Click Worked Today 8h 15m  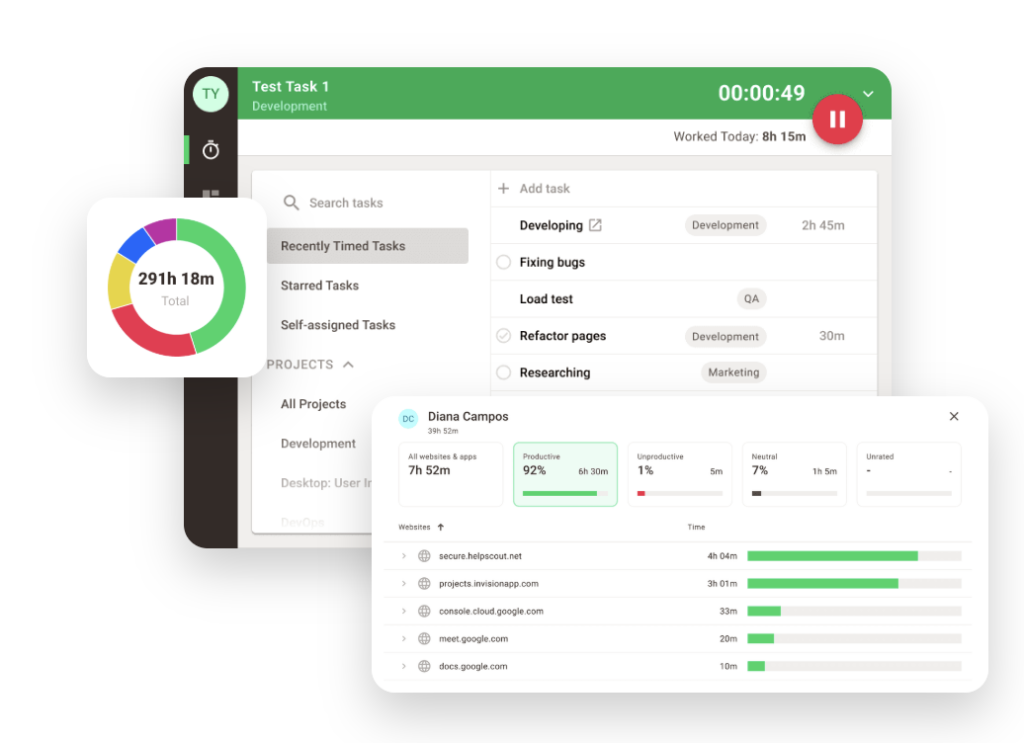[739, 136]
